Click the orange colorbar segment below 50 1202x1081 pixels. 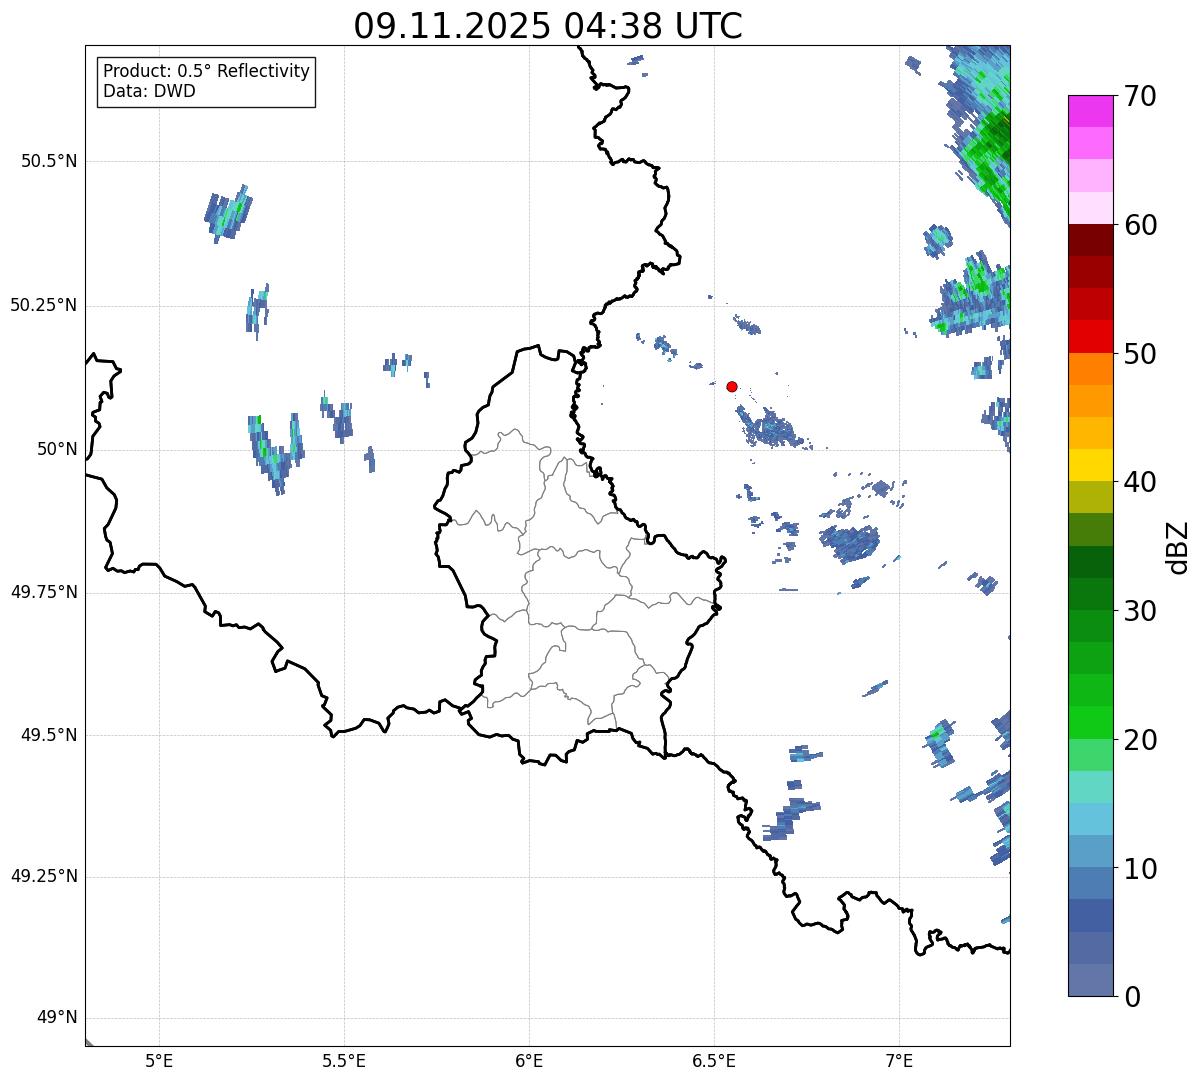(x=1091, y=369)
